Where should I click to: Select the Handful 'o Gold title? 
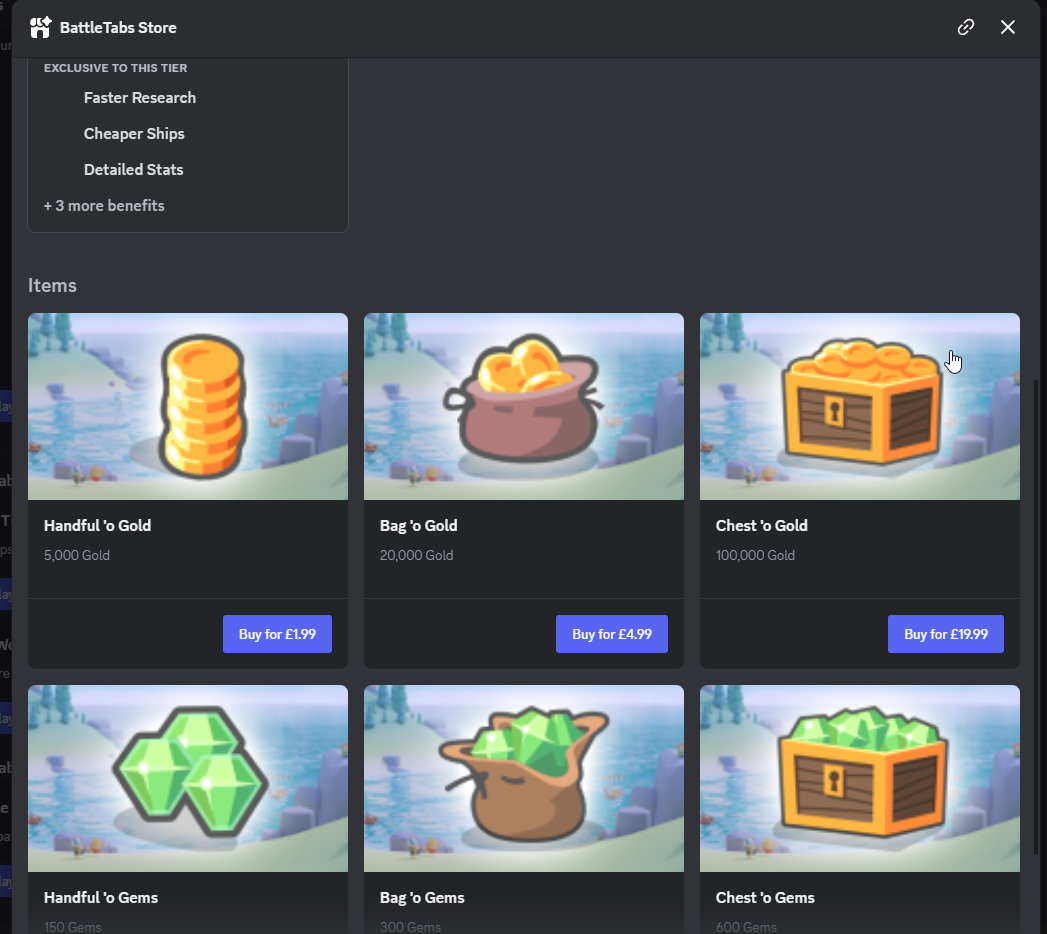point(97,526)
